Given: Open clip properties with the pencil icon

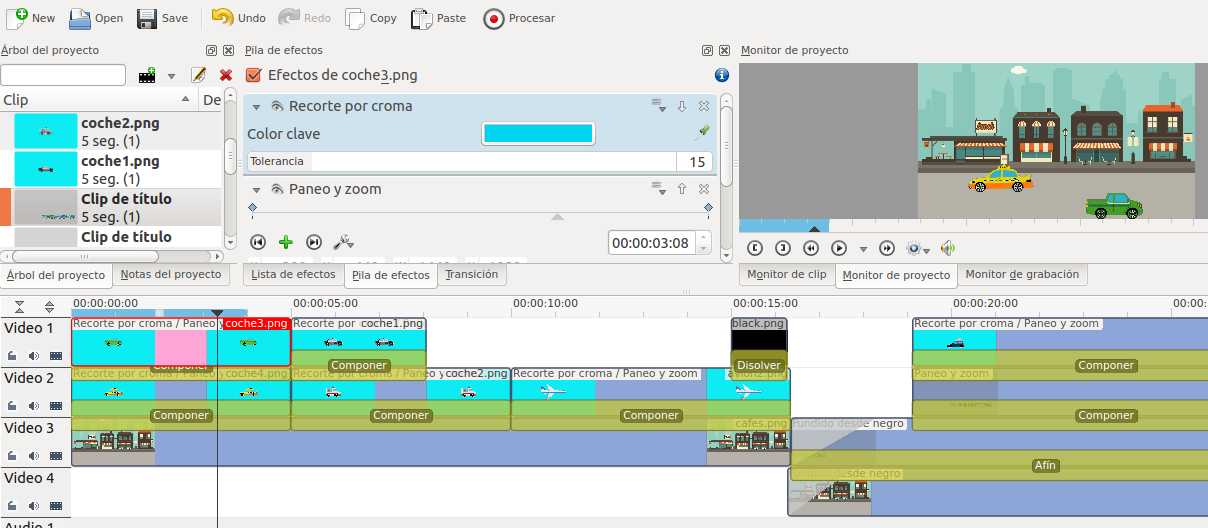Looking at the screenshot, I should [198, 76].
